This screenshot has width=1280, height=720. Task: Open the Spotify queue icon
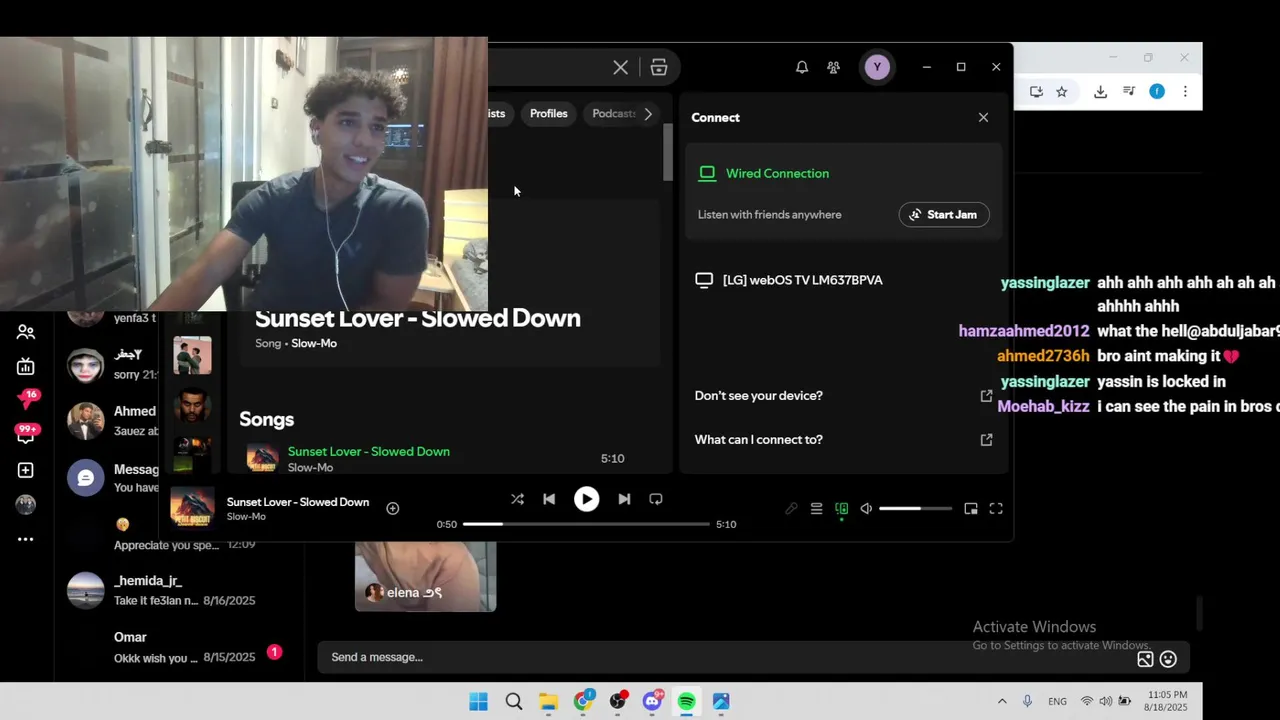click(816, 509)
